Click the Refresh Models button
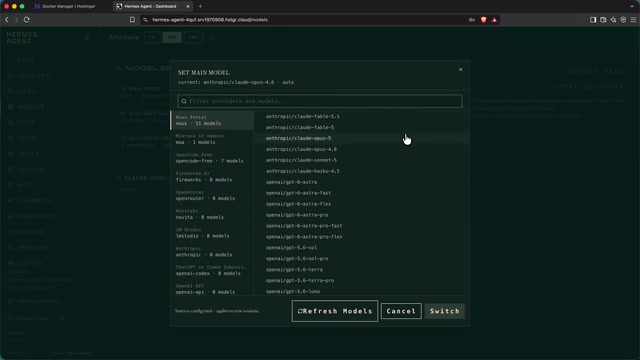This screenshot has height=360, width=640. 335,311
